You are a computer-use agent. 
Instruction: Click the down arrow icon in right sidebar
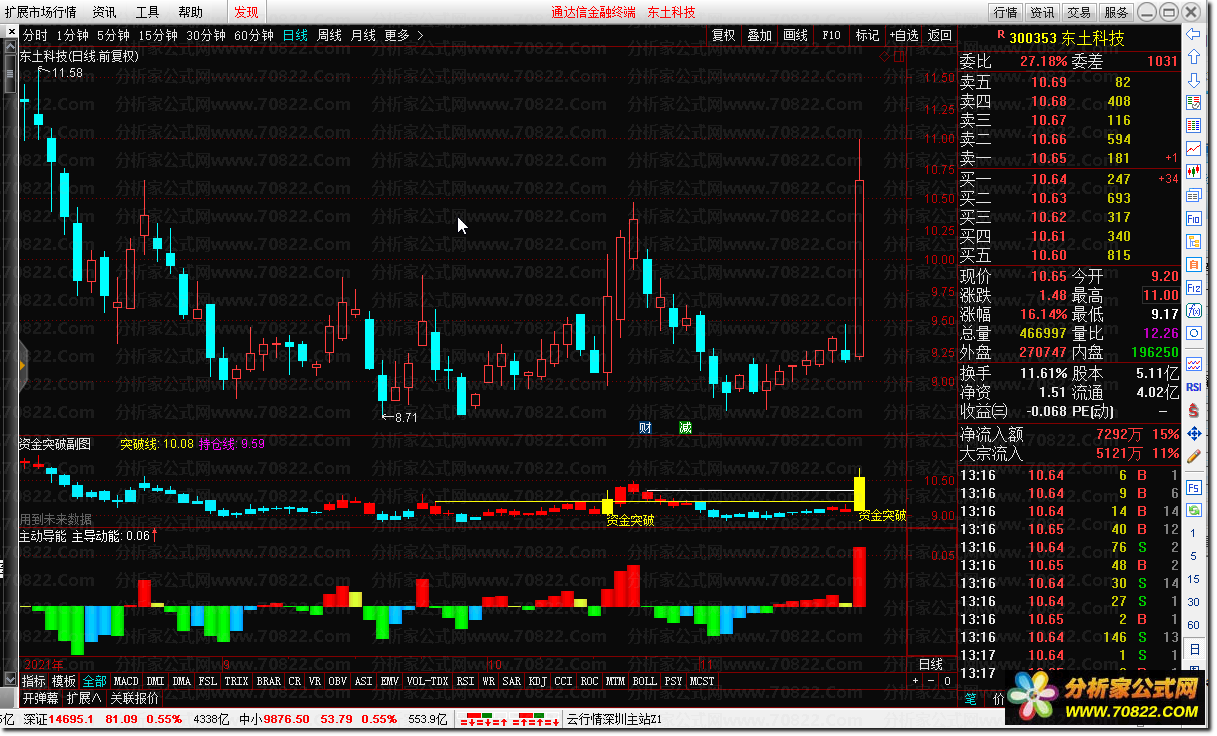coord(1193,80)
